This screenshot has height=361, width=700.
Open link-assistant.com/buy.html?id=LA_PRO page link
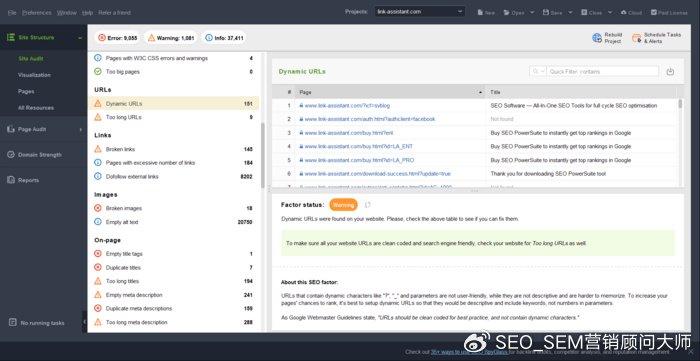pyautogui.click(x=359, y=160)
